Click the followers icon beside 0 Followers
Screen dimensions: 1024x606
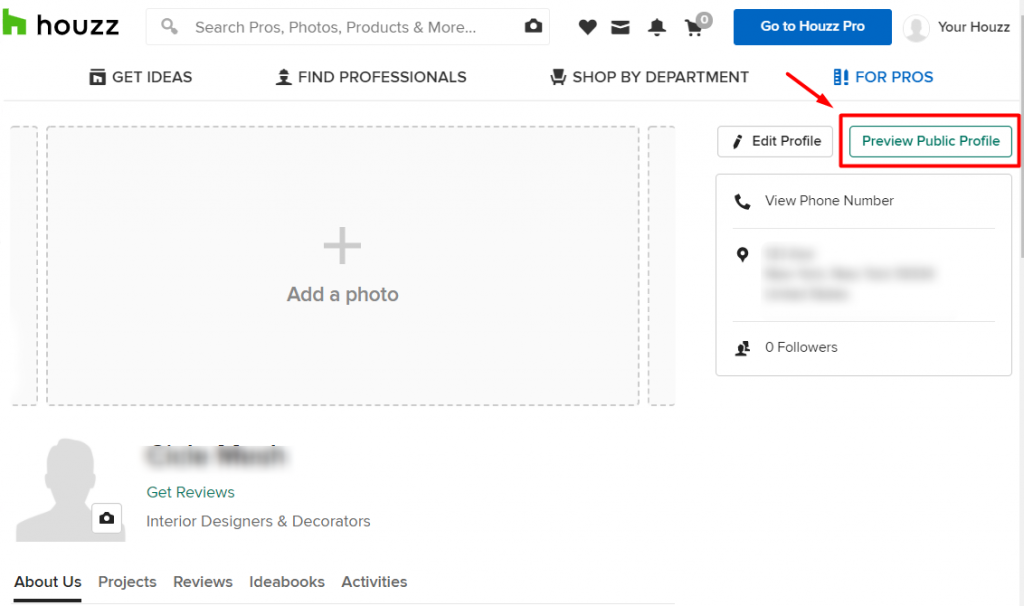tap(743, 347)
